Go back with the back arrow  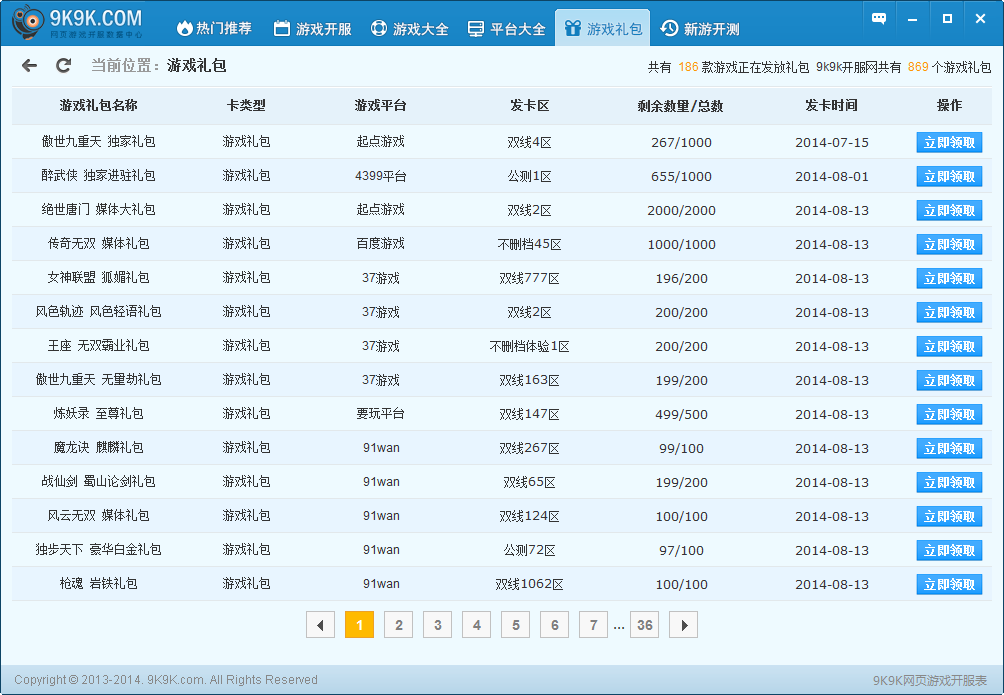coord(29,65)
